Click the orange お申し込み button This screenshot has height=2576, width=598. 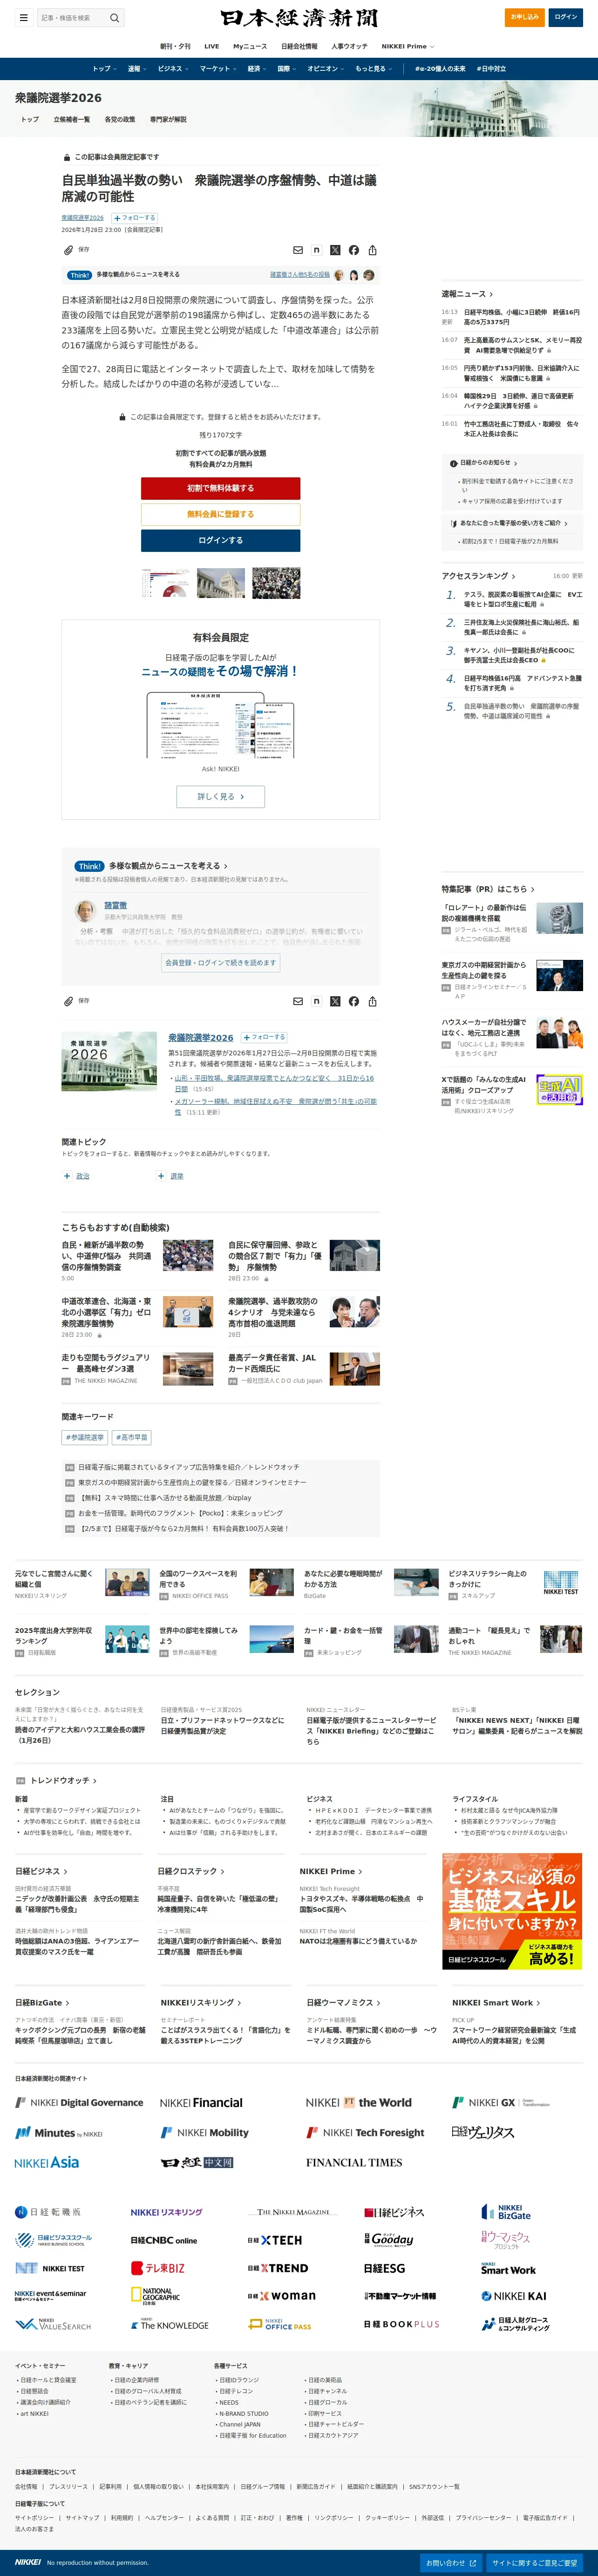pos(525,17)
